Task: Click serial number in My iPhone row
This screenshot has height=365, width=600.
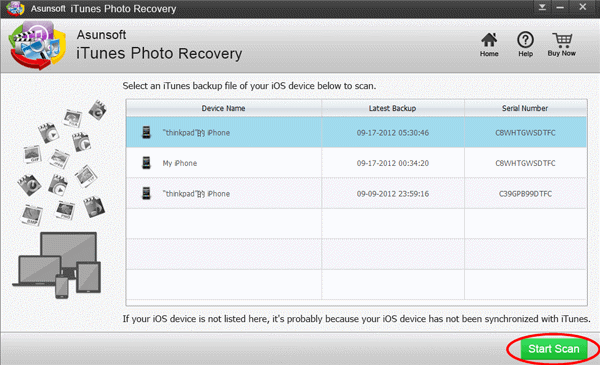Action: click(525, 163)
